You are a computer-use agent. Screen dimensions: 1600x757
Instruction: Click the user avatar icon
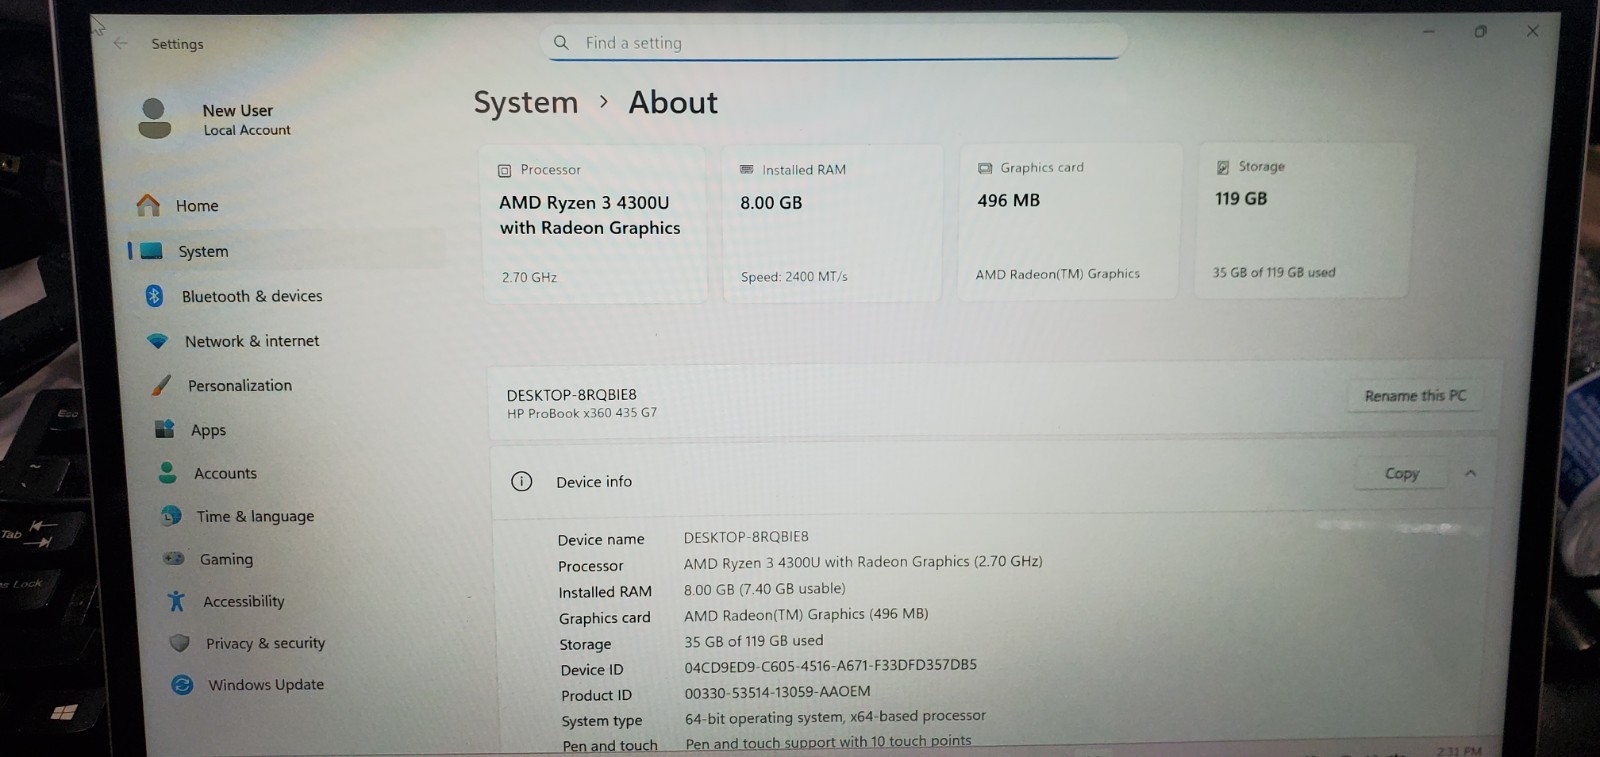point(154,118)
